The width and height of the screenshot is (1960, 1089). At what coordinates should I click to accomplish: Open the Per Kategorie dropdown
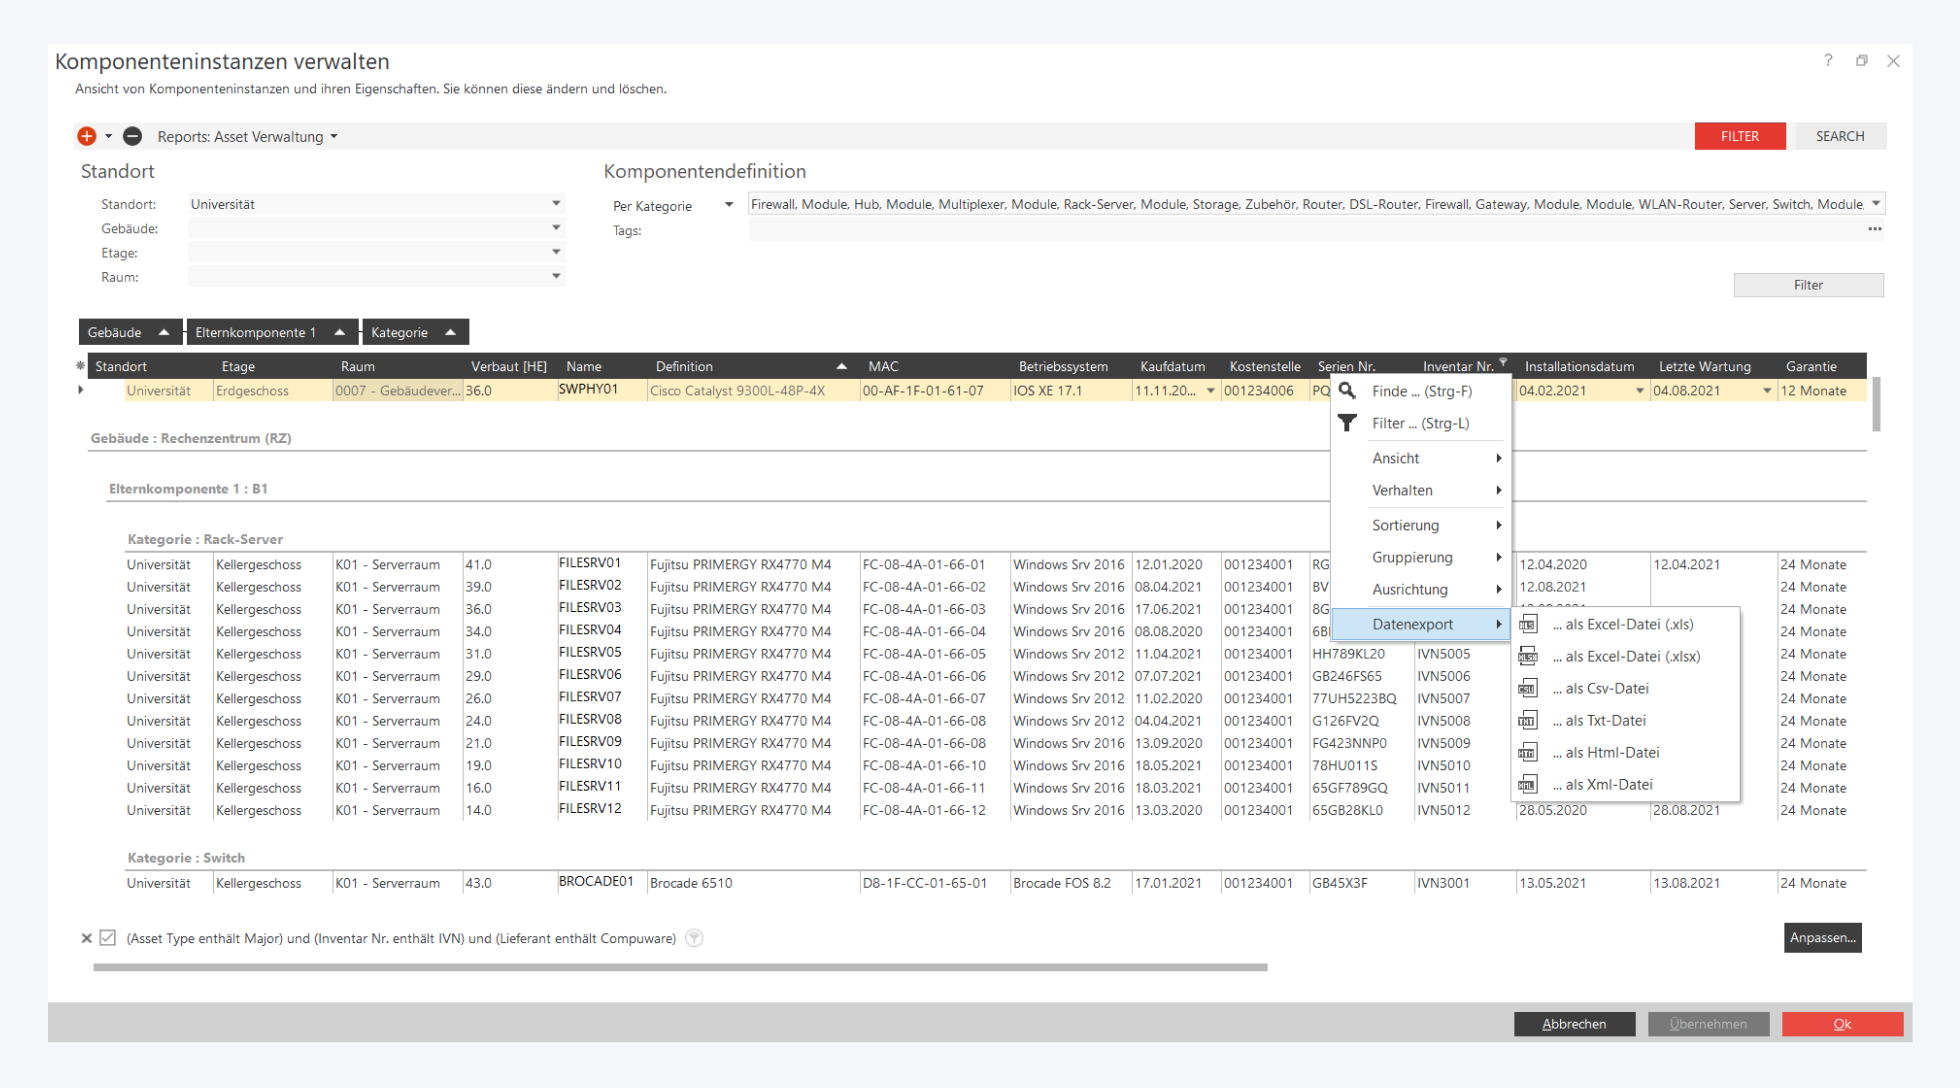click(x=728, y=205)
